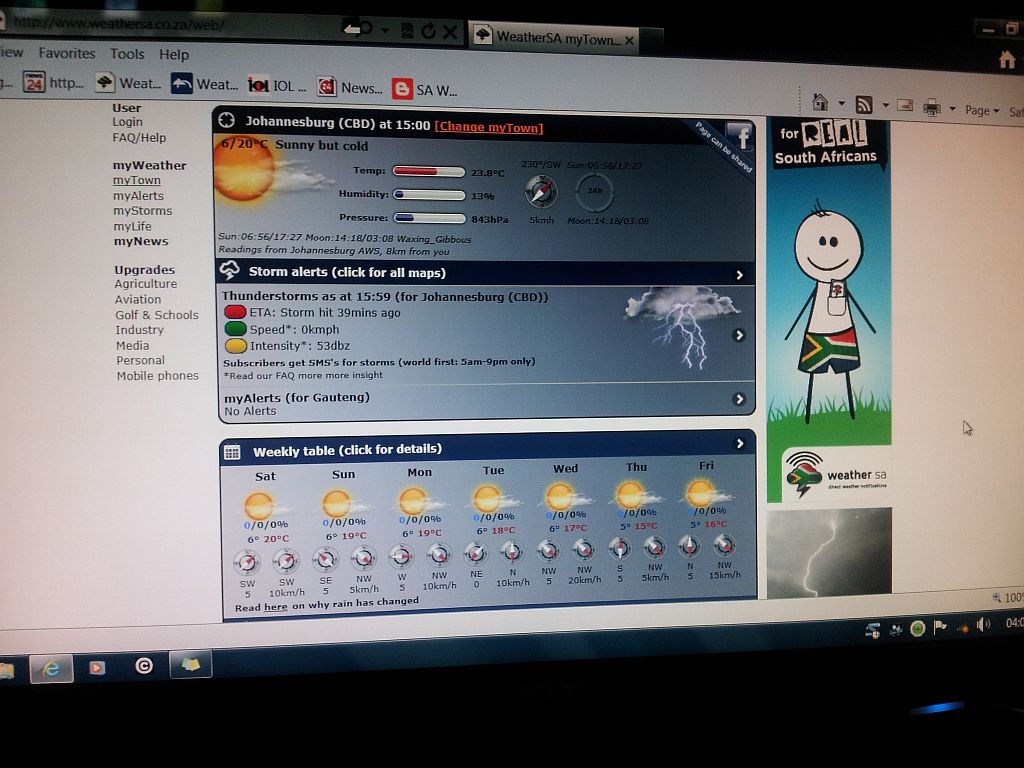The width and height of the screenshot is (1024, 768).
Task: Click the Read Mail icon in command bar
Action: [904, 105]
